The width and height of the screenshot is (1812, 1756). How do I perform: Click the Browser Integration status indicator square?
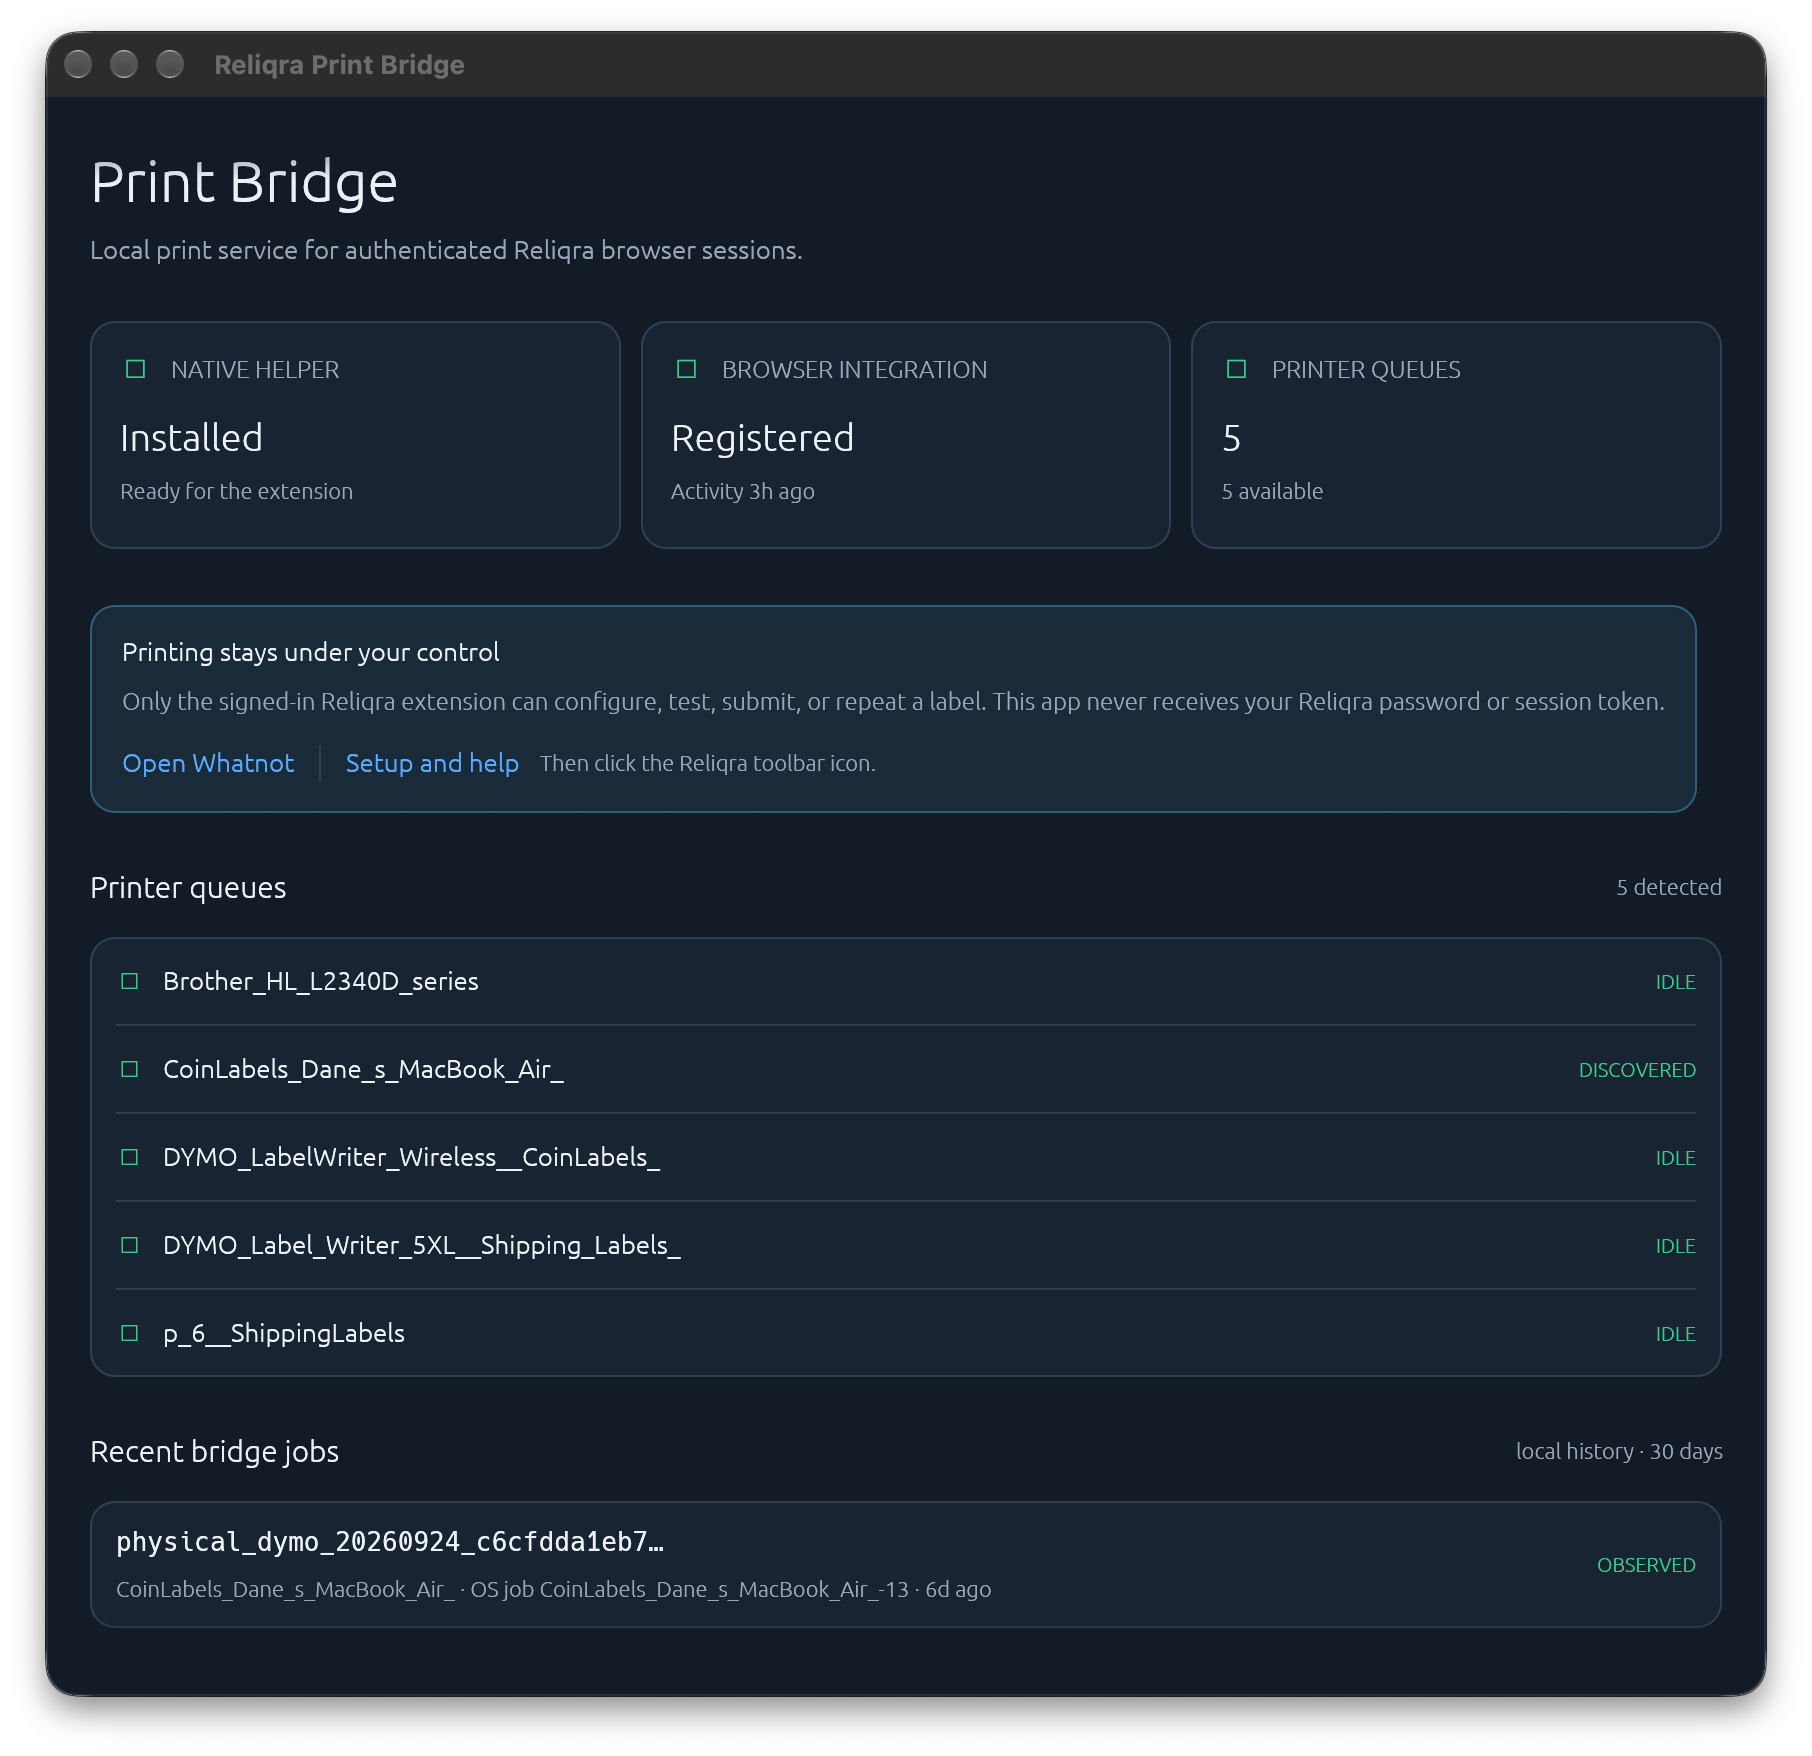686,369
